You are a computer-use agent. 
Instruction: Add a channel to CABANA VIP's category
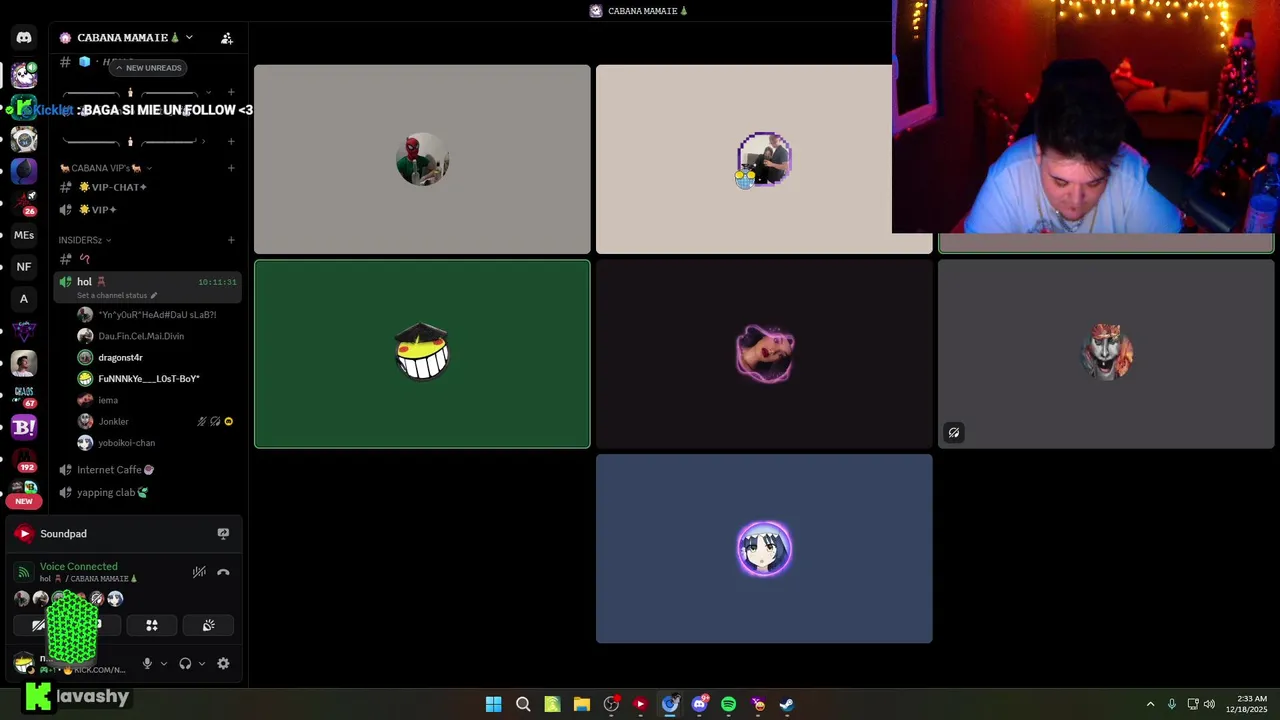point(231,168)
